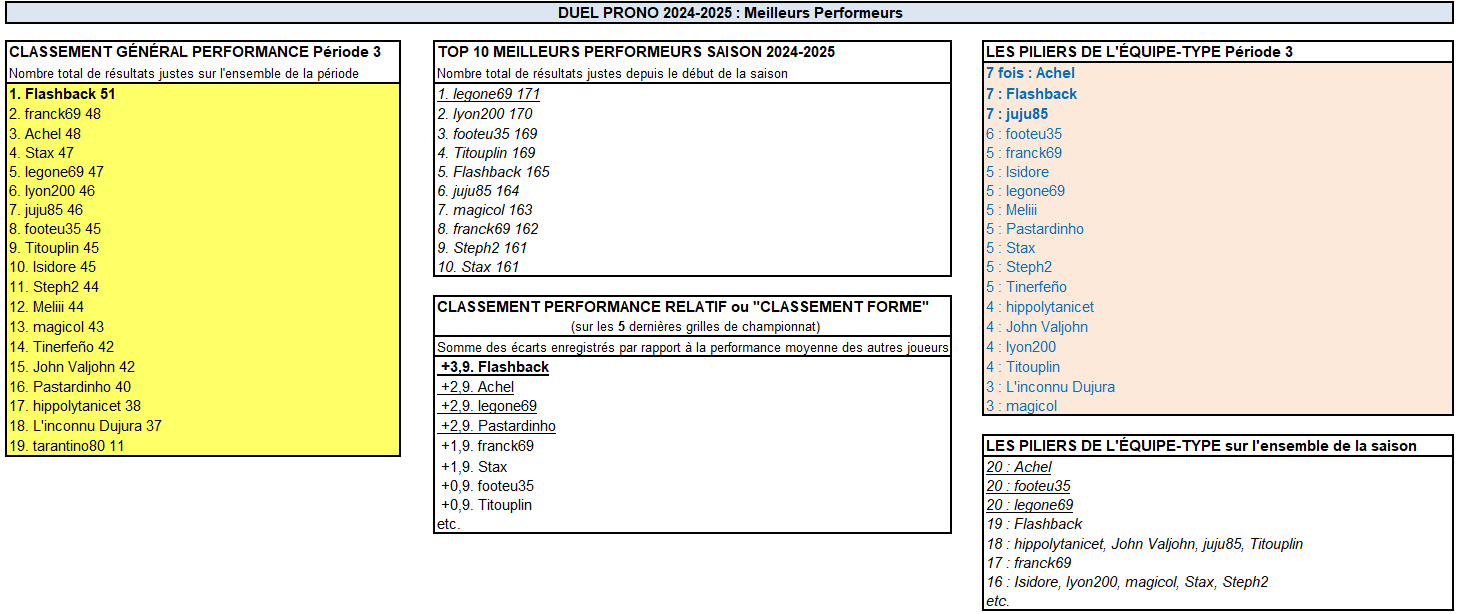
Task: Click the DUEL PRONO 2024-2025 title banner
Action: click(x=729, y=13)
